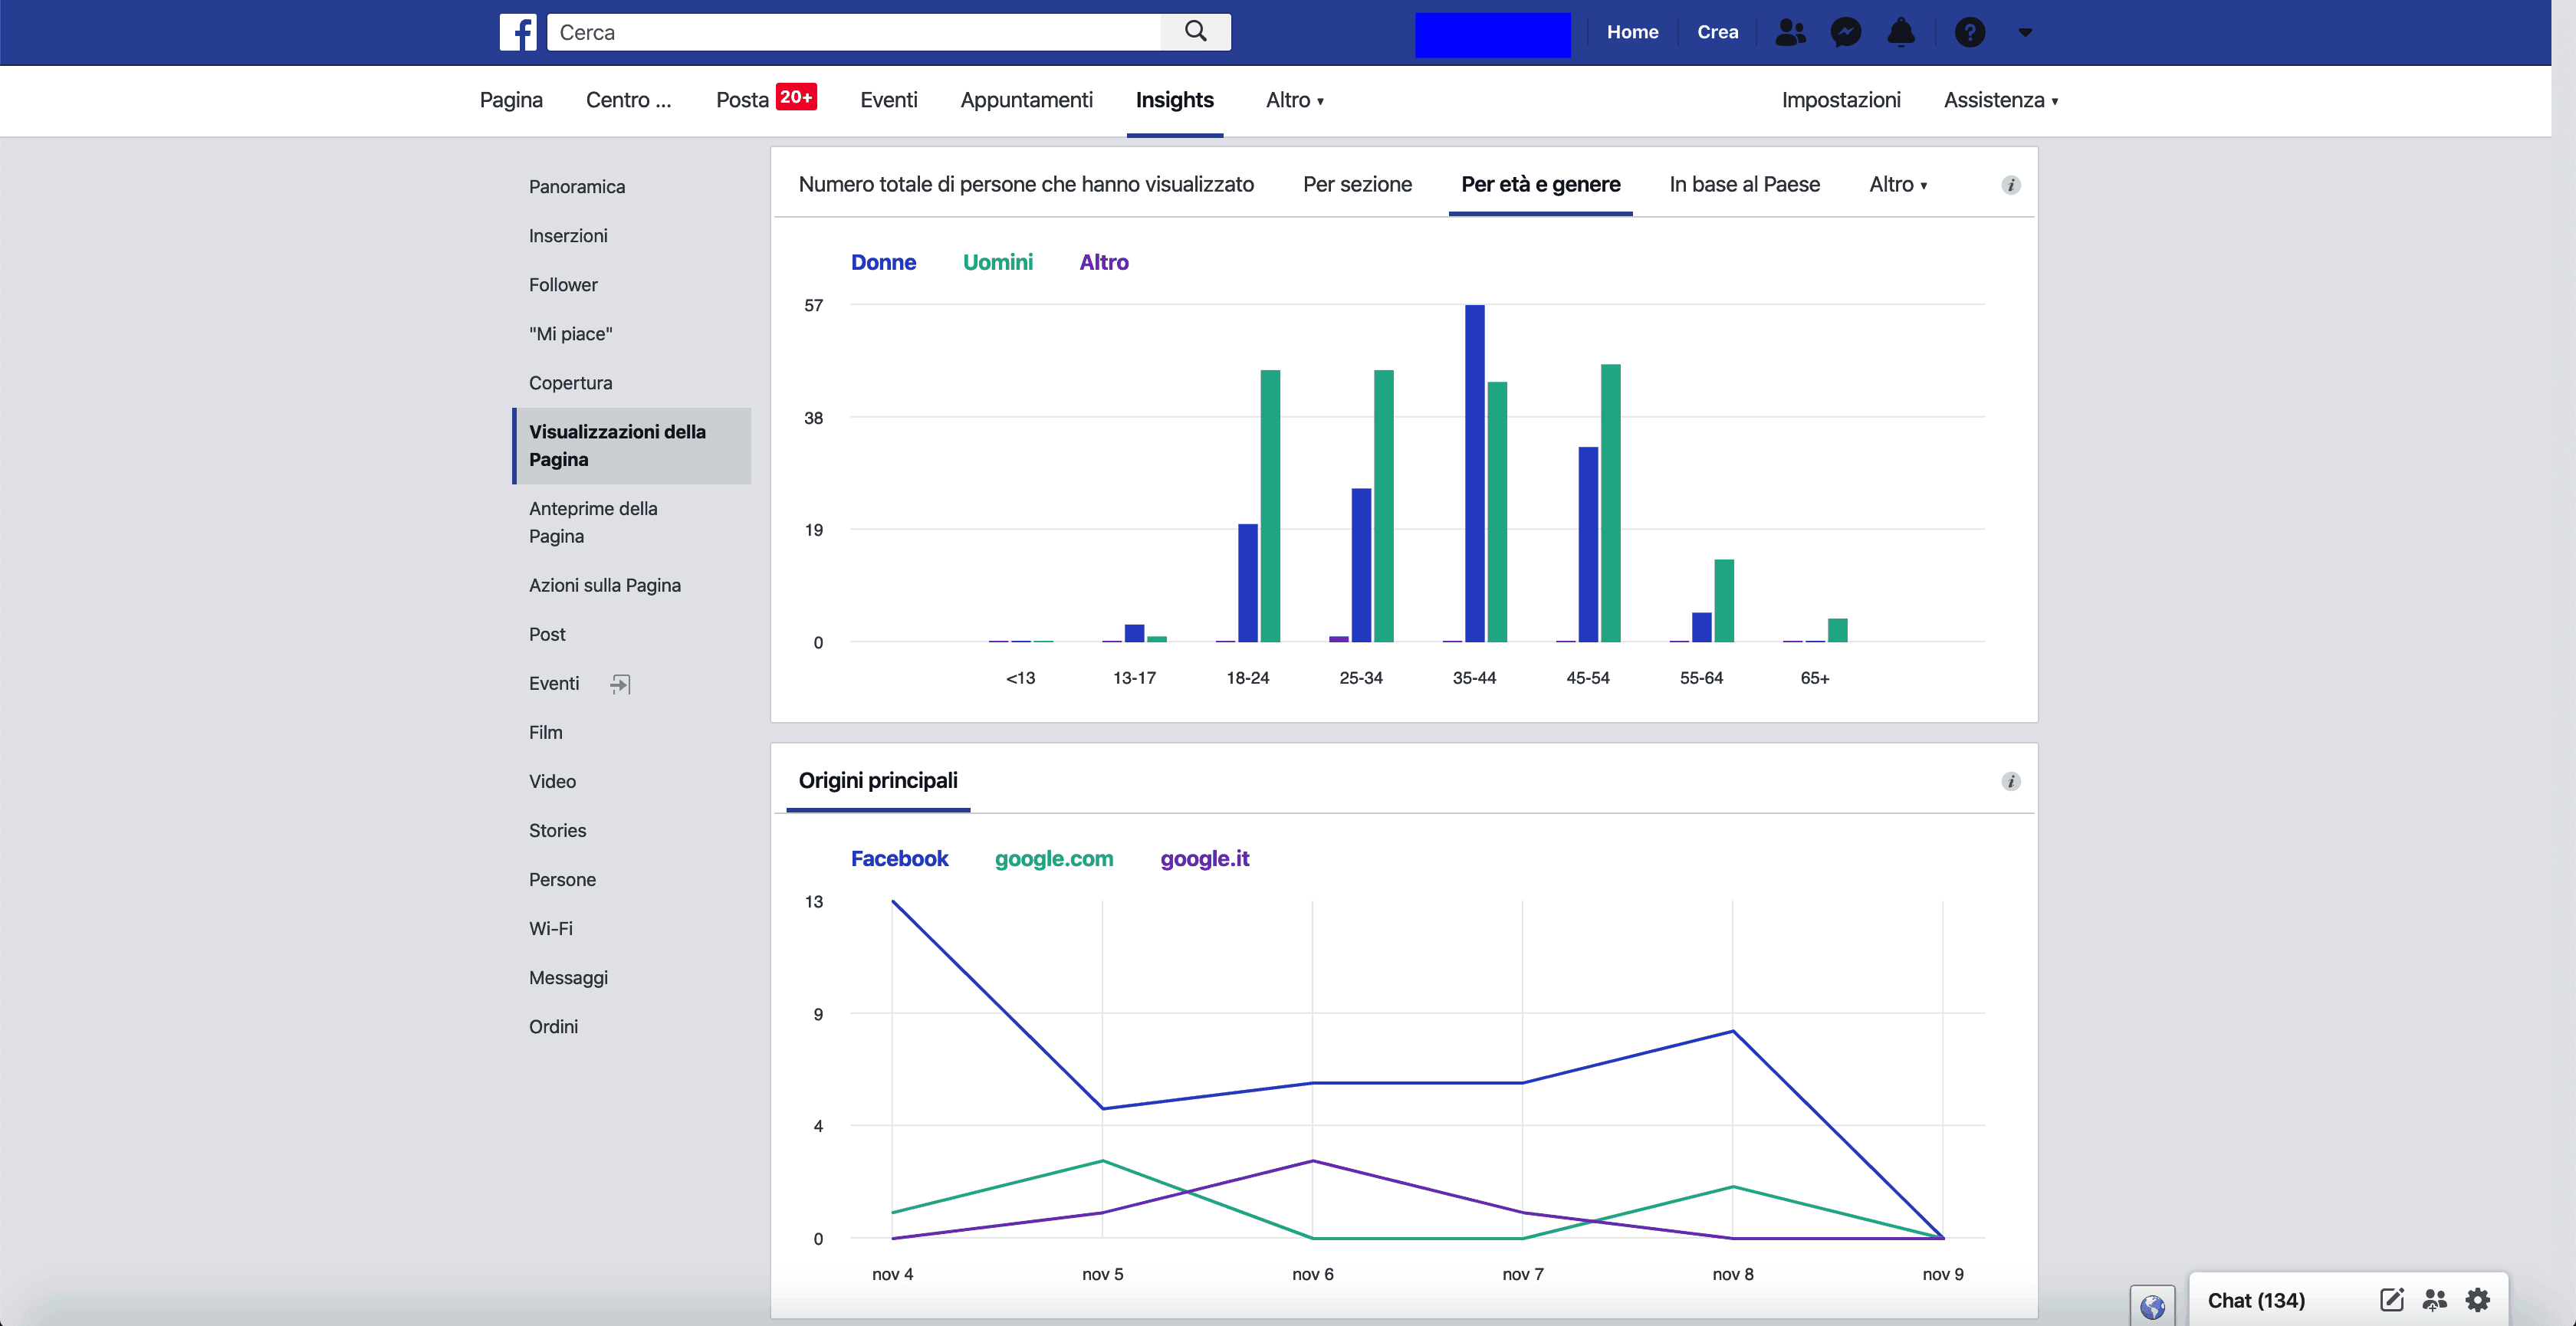
Task: Open the Assistenza dropdown menu
Action: pos(2000,100)
